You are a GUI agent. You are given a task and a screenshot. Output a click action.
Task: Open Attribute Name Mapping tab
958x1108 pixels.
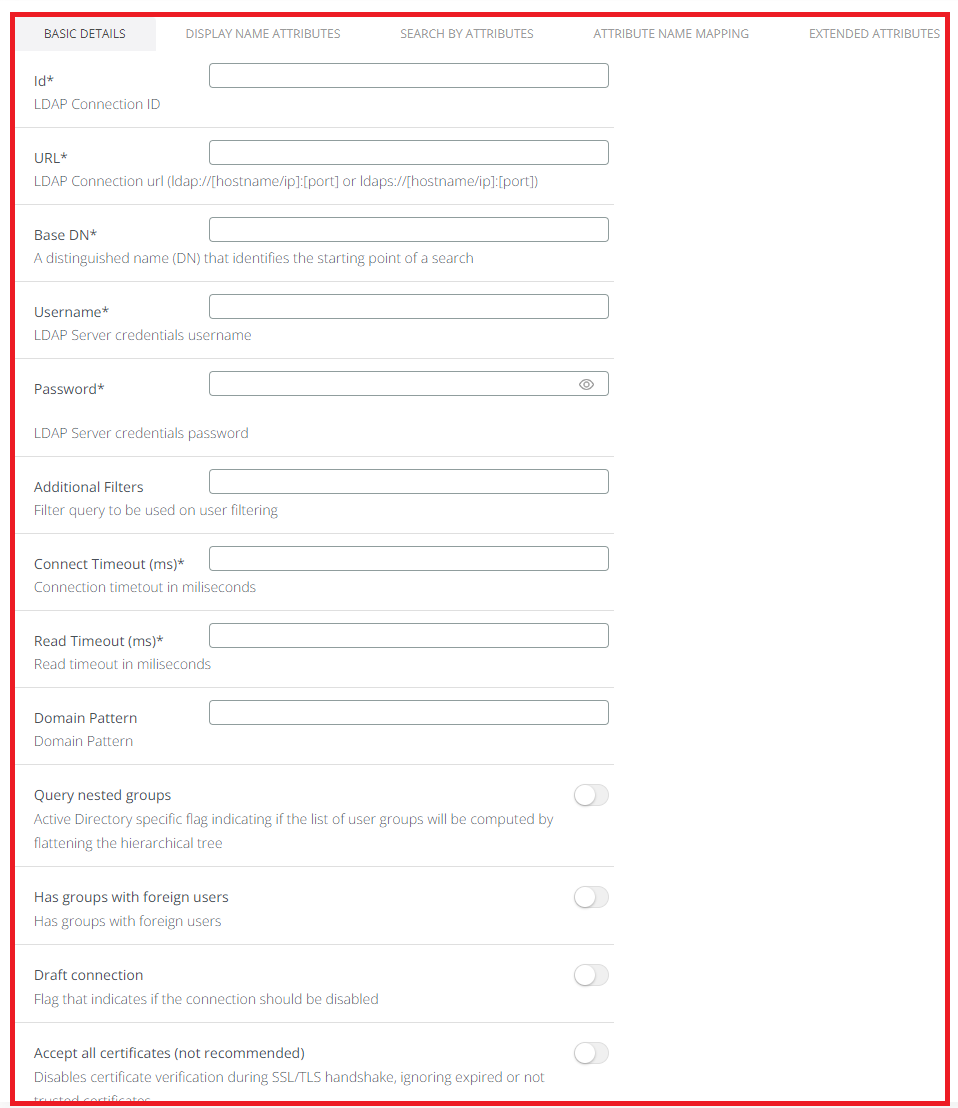[x=671, y=34]
